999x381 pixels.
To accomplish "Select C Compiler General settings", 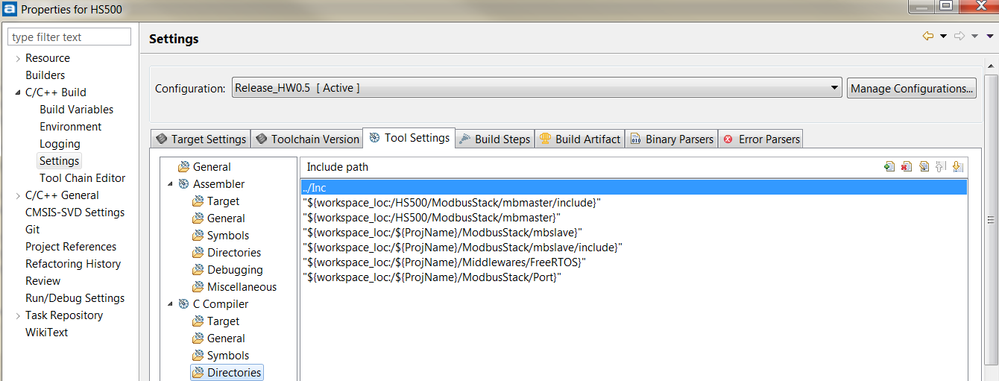I will pyautogui.click(x=219, y=339).
